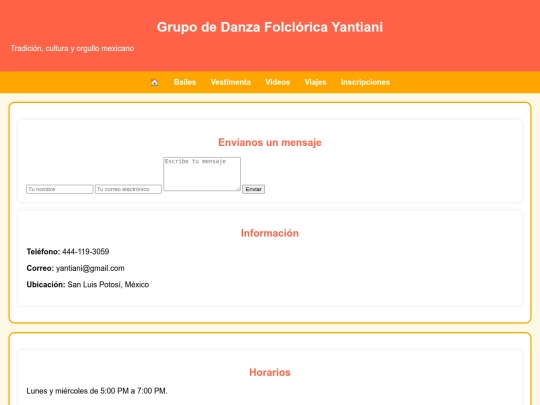The width and height of the screenshot is (540, 405).
Task: Open the Viajes page
Action: click(315, 82)
